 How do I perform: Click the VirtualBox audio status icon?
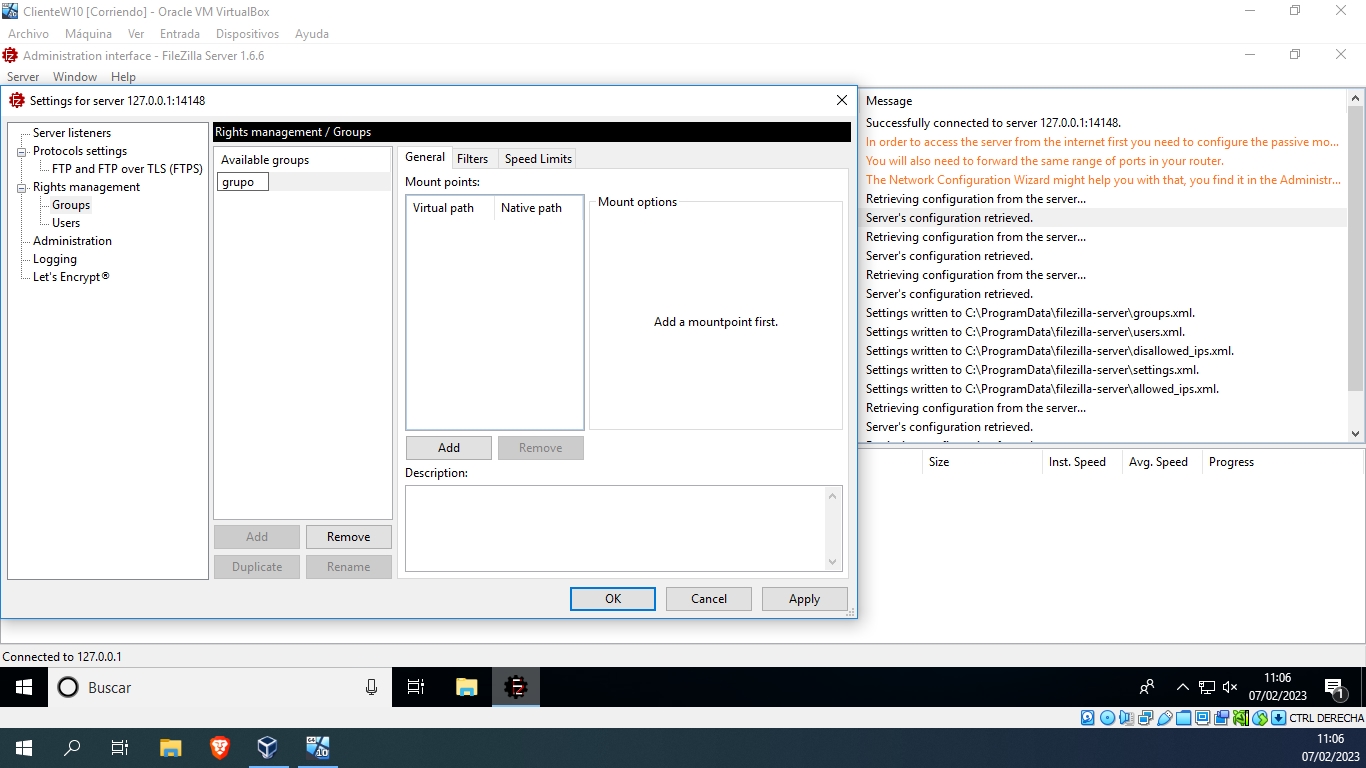1126,718
